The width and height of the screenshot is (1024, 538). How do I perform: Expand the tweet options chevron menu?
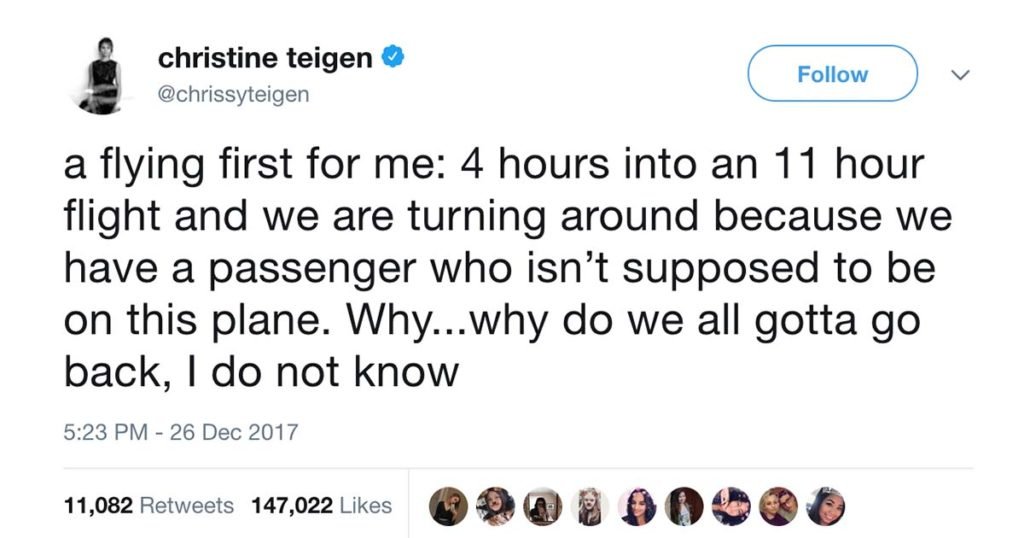coord(957,75)
